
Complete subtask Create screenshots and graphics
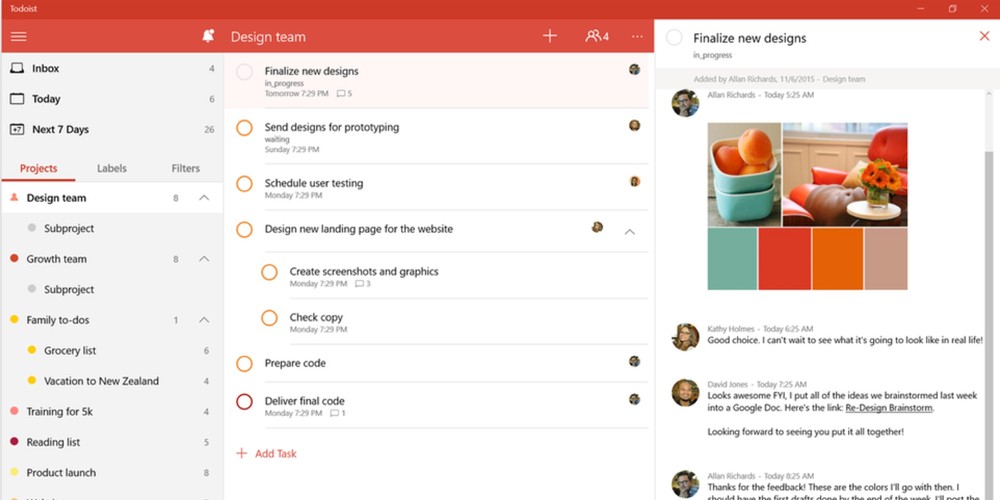[269, 272]
